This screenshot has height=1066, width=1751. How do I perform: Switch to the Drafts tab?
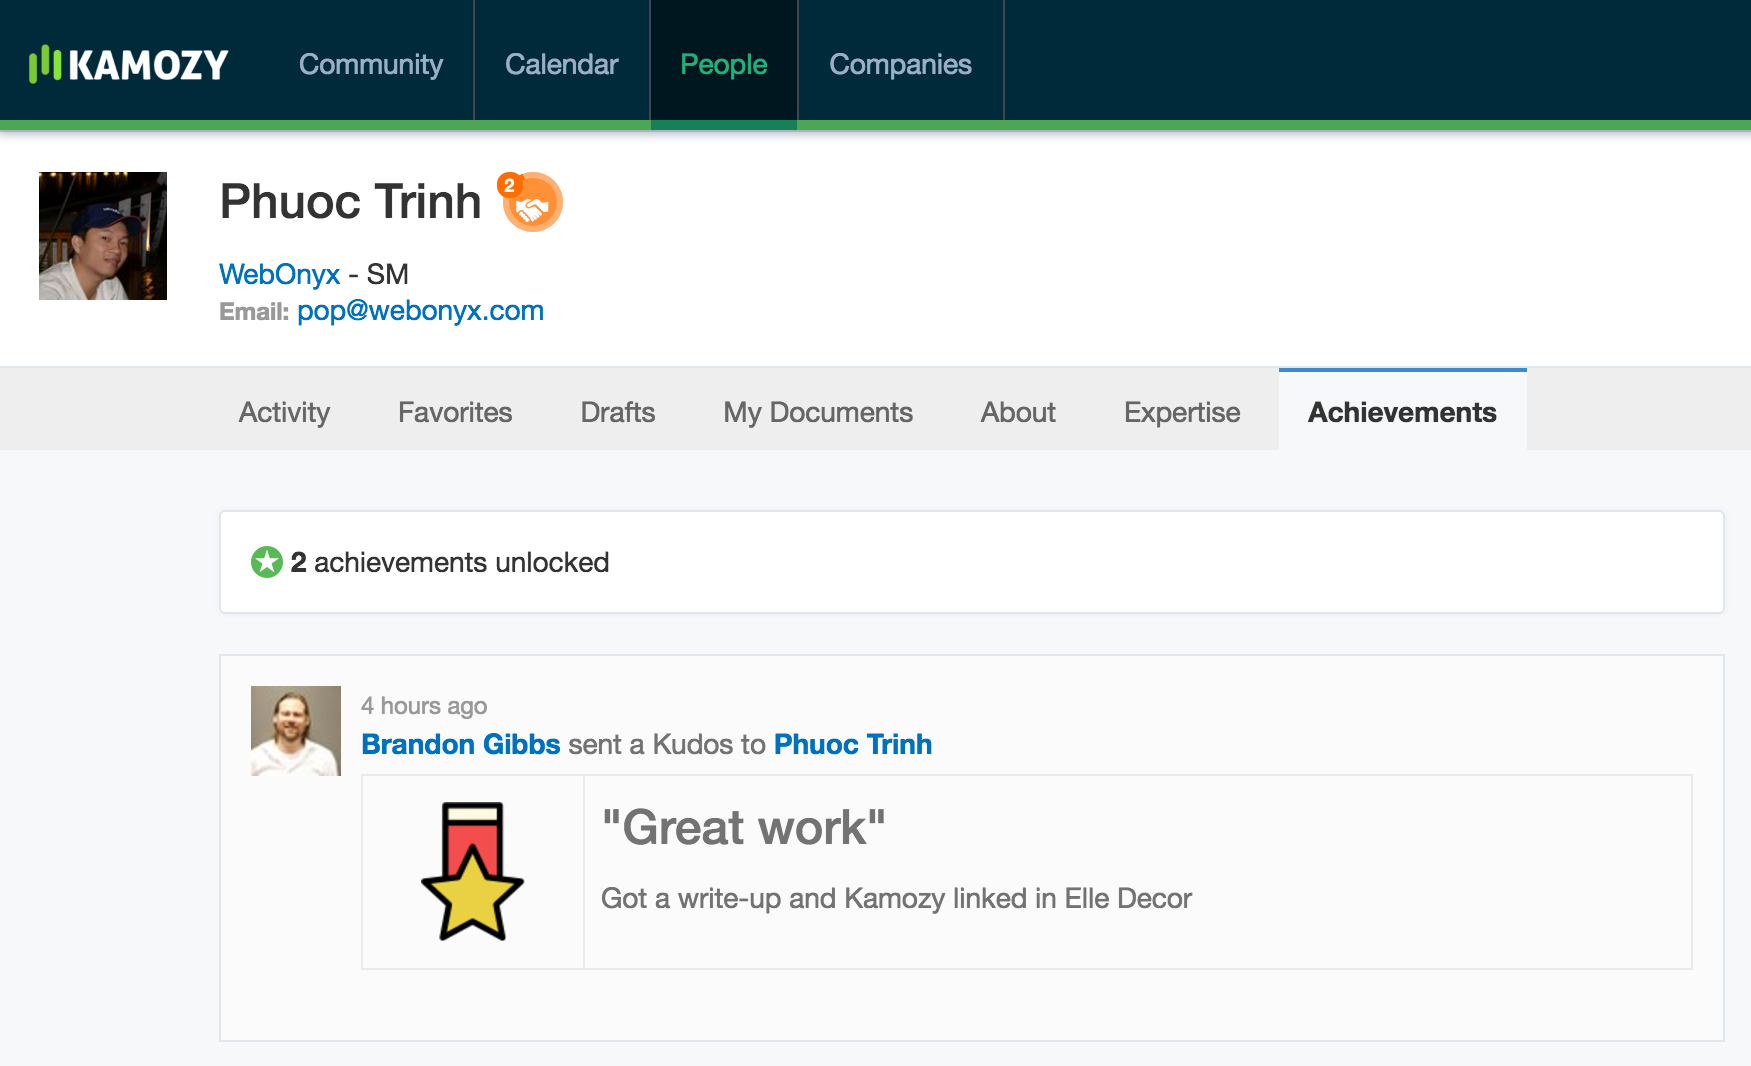click(x=618, y=412)
